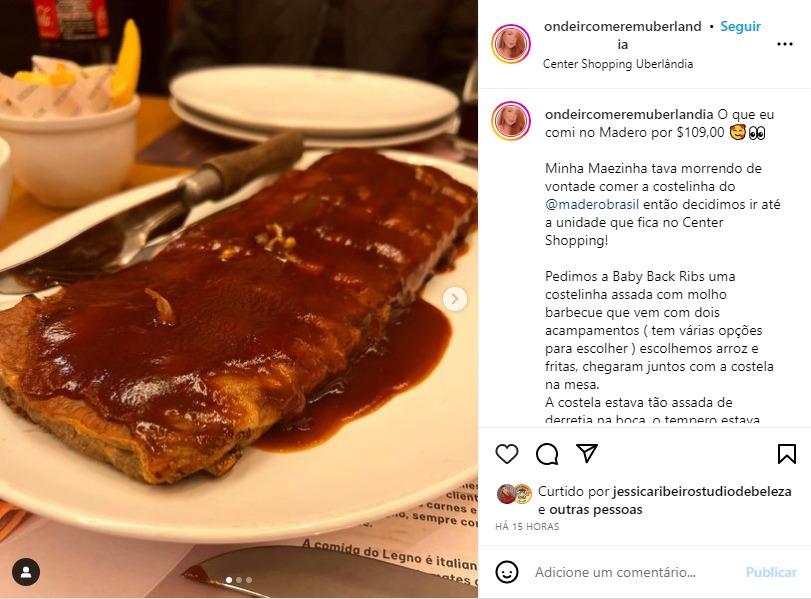The image size is (811, 599).
Task: Open Center Shopping Uberlândia location
Action: click(x=618, y=64)
